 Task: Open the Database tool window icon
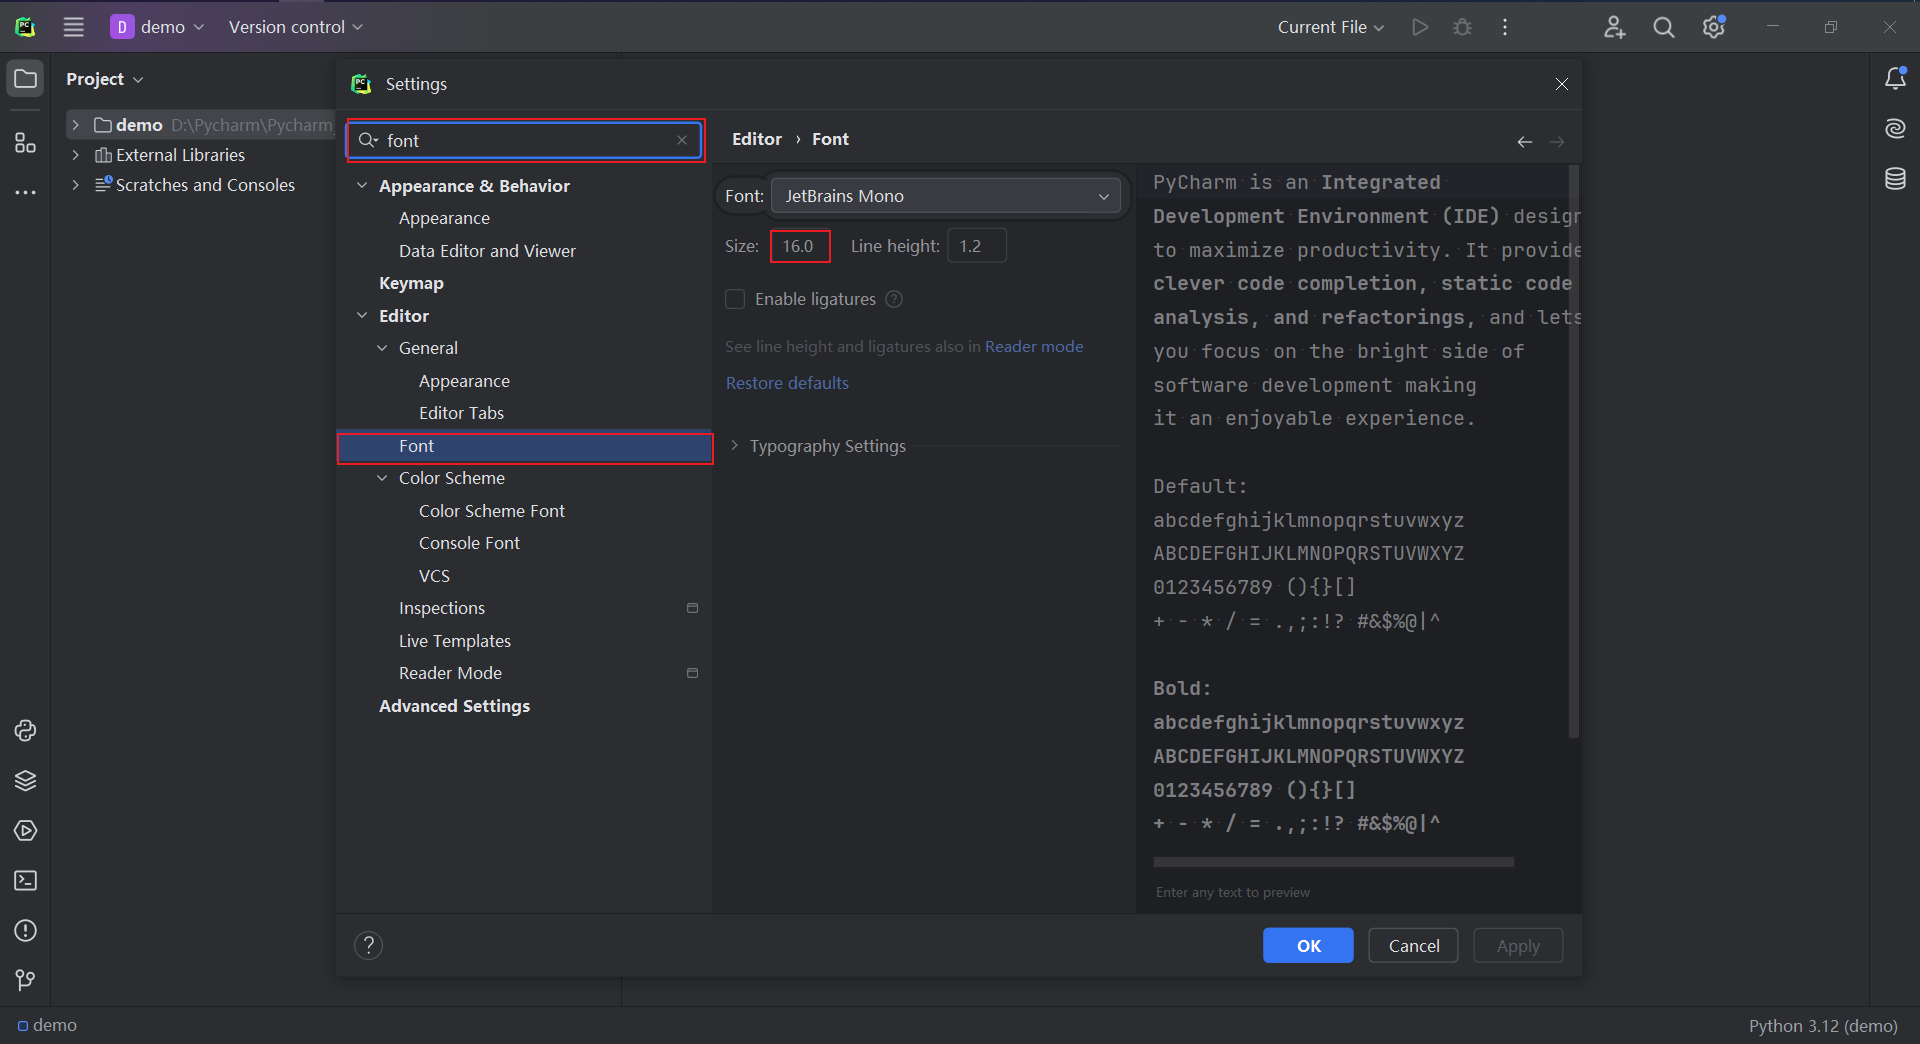pos(1895,179)
